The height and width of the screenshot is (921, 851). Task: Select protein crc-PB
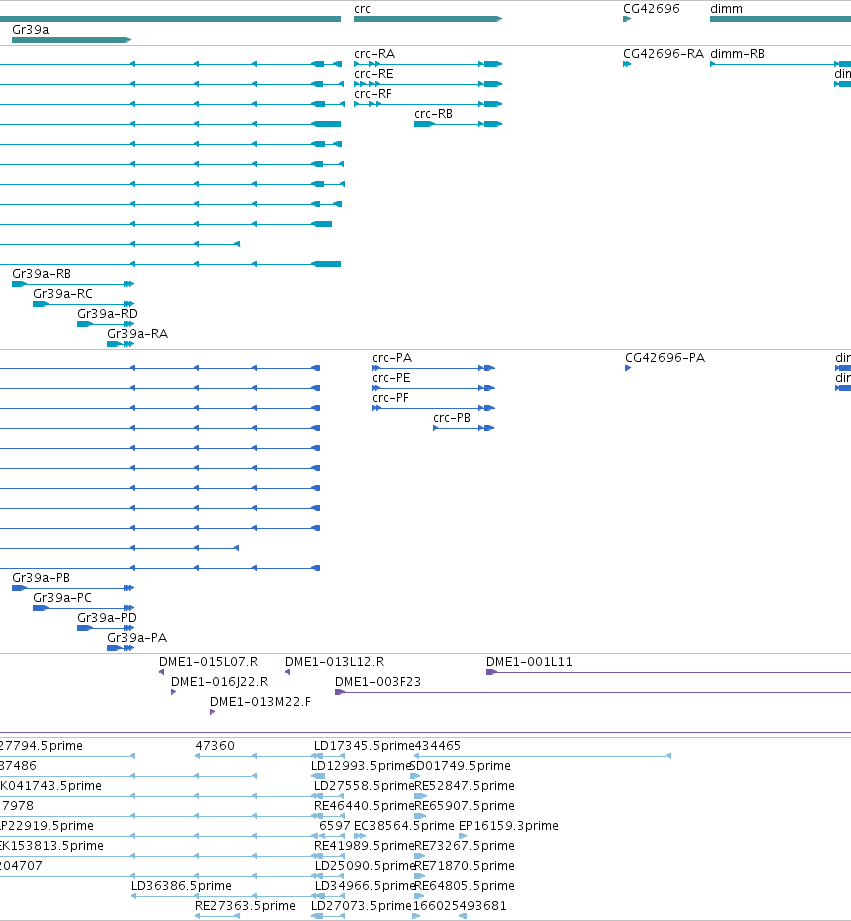pos(464,428)
